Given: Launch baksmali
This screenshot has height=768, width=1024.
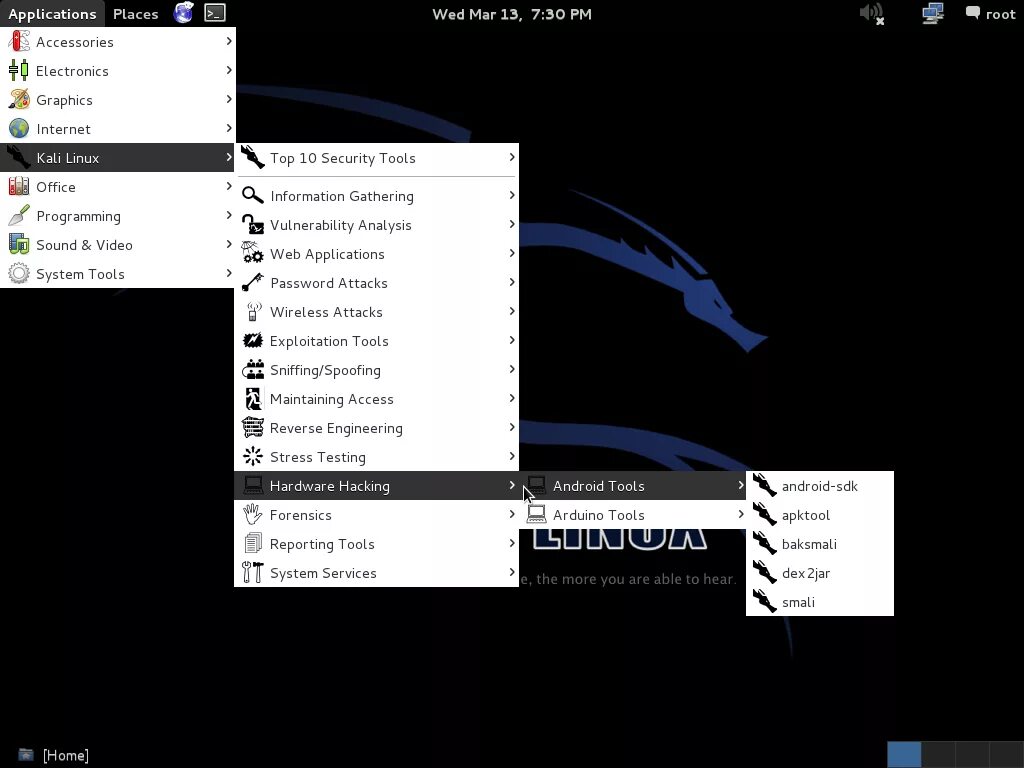Looking at the screenshot, I should coord(820,544).
